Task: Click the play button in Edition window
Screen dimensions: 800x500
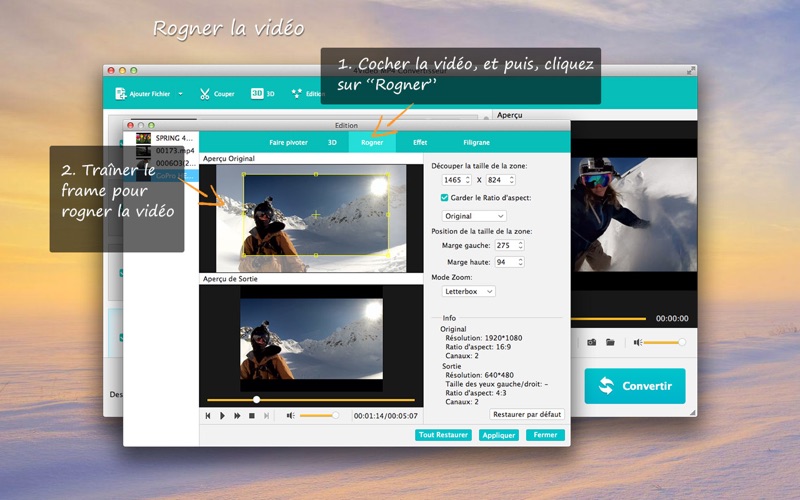Action: 222,416
